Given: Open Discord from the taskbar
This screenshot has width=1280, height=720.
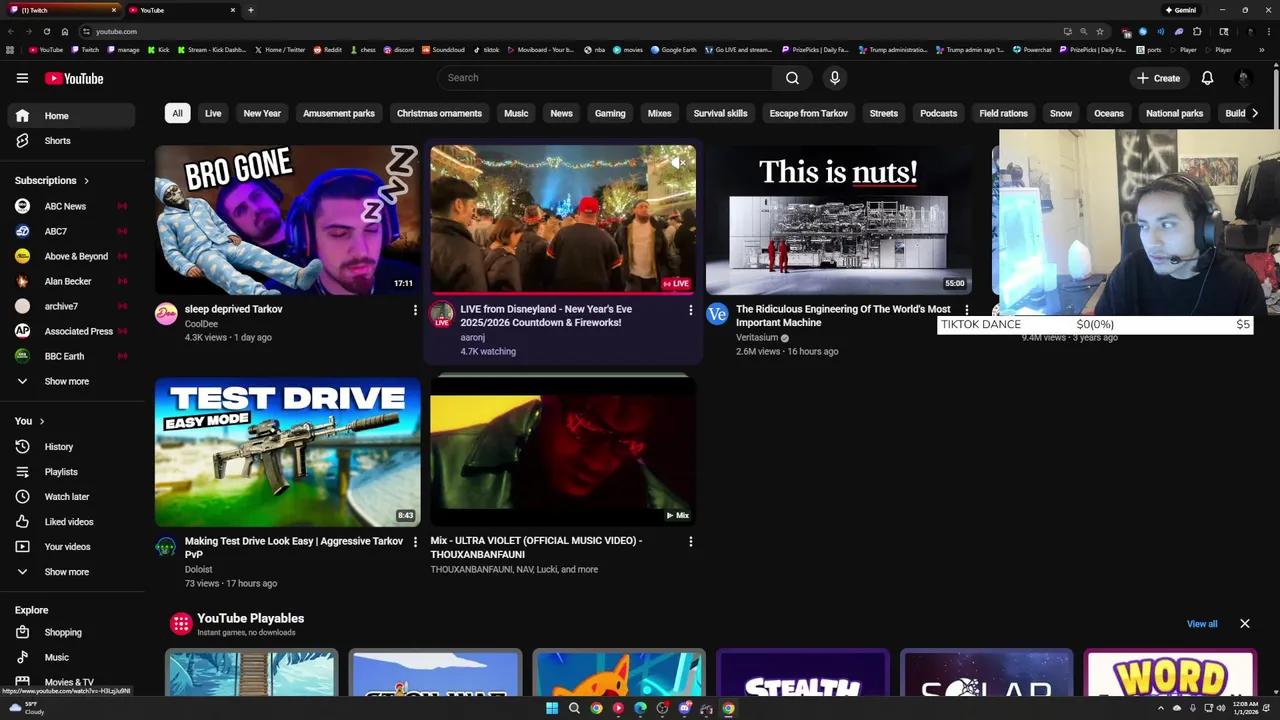Looking at the screenshot, I should click(x=685, y=708).
